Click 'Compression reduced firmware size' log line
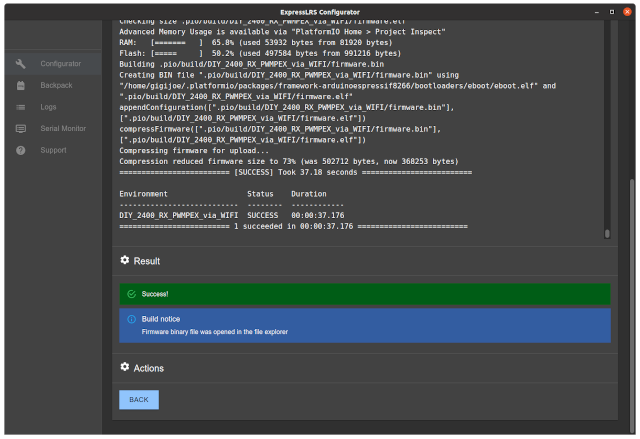640x439 pixels. (289, 161)
